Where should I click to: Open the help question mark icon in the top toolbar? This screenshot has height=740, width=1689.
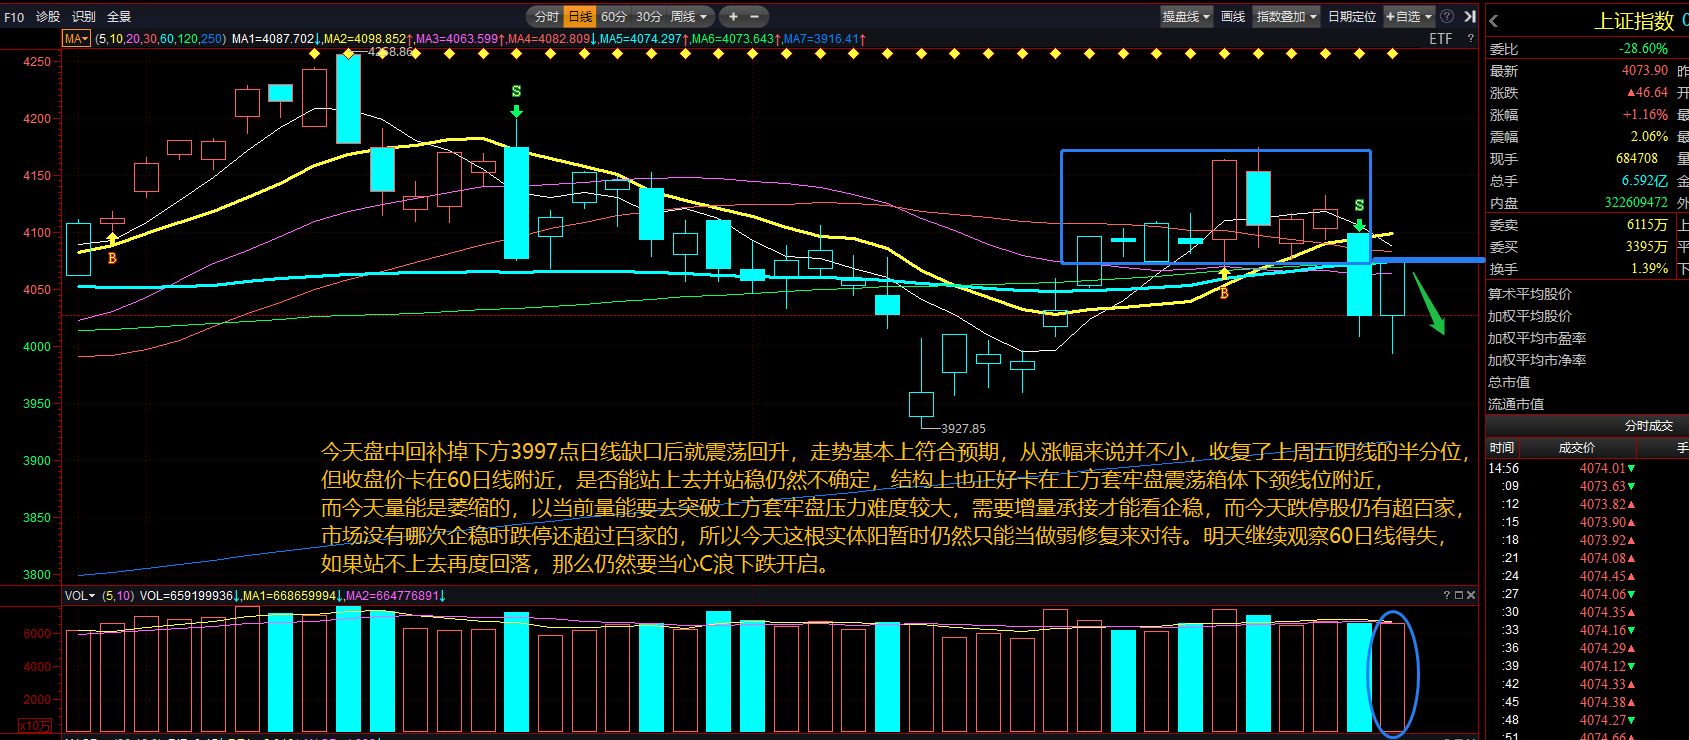[1447, 16]
